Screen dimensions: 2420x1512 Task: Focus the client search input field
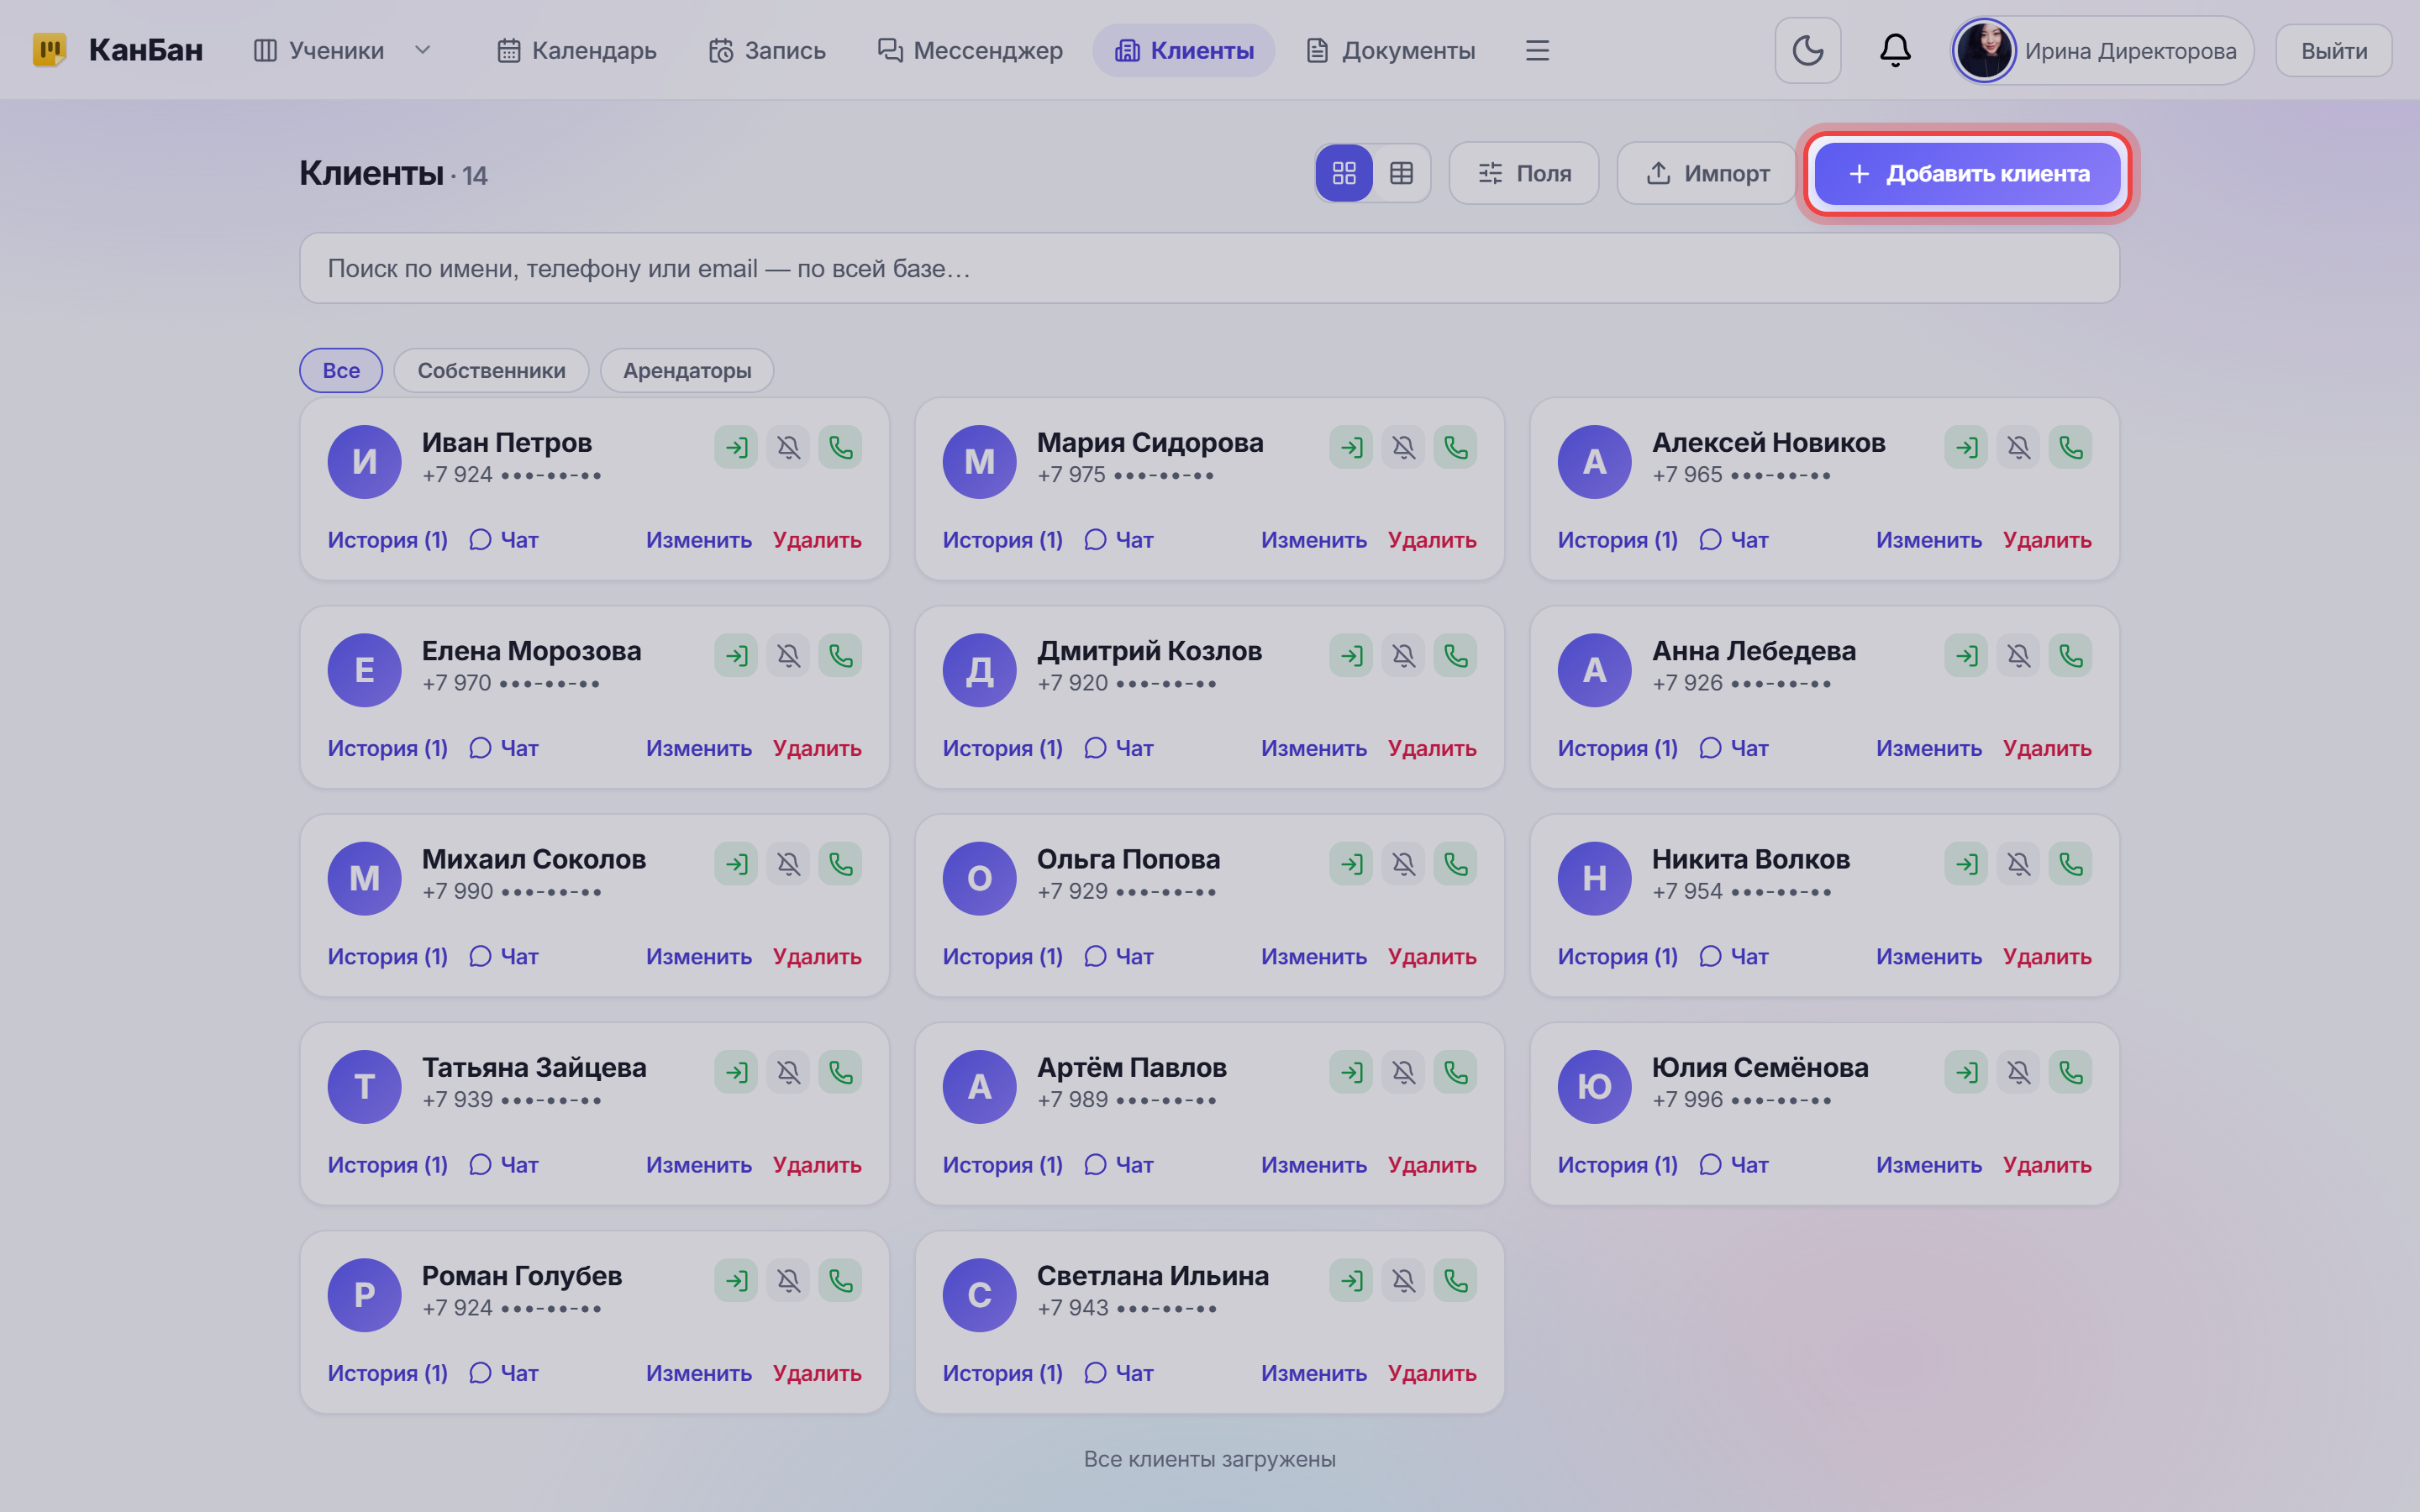(x=1209, y=268)
